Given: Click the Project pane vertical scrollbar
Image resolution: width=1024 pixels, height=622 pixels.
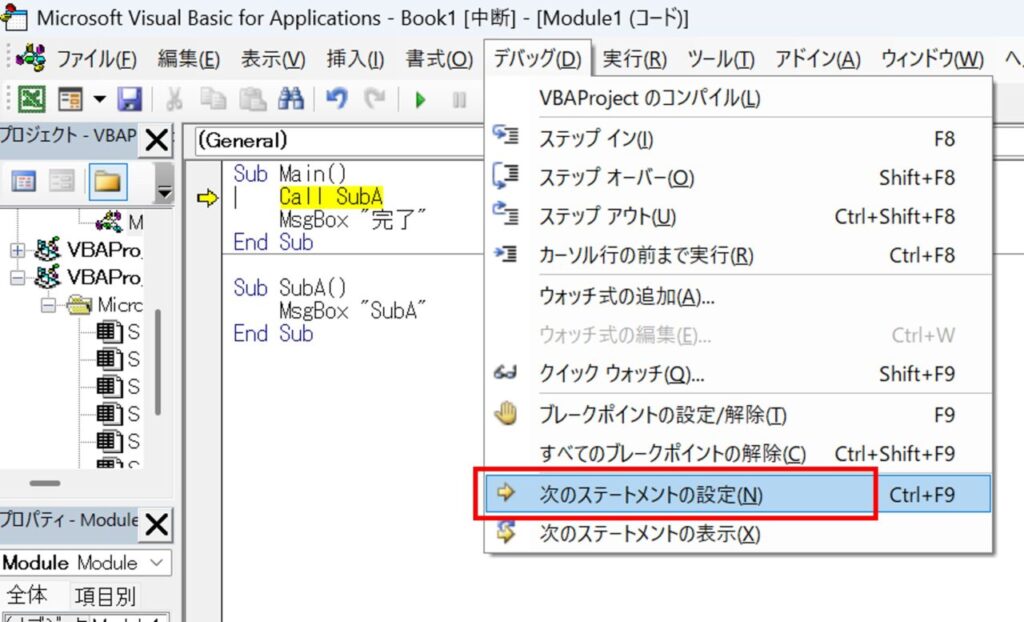Looking at the screenshot, I should click(x=158, y=362).
